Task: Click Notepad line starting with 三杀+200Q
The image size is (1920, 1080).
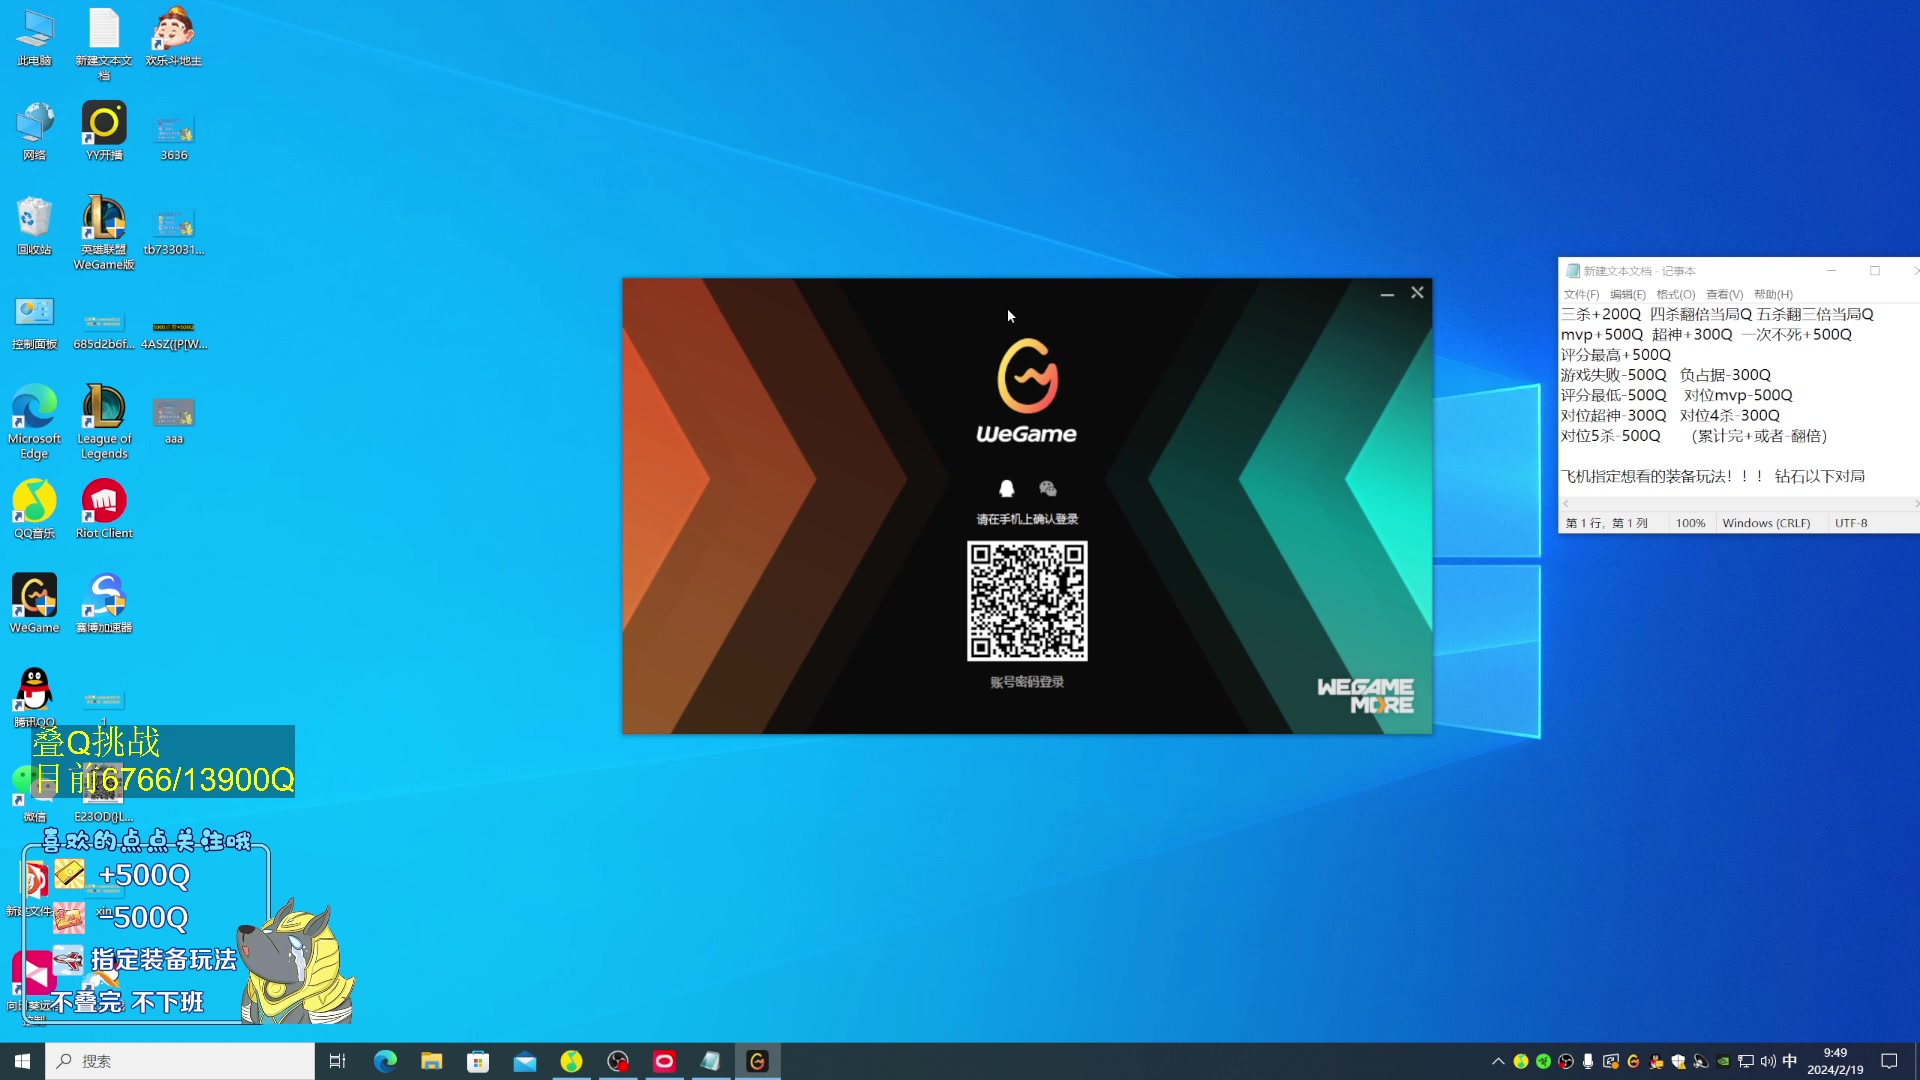Action: (x=1717, y=314)
